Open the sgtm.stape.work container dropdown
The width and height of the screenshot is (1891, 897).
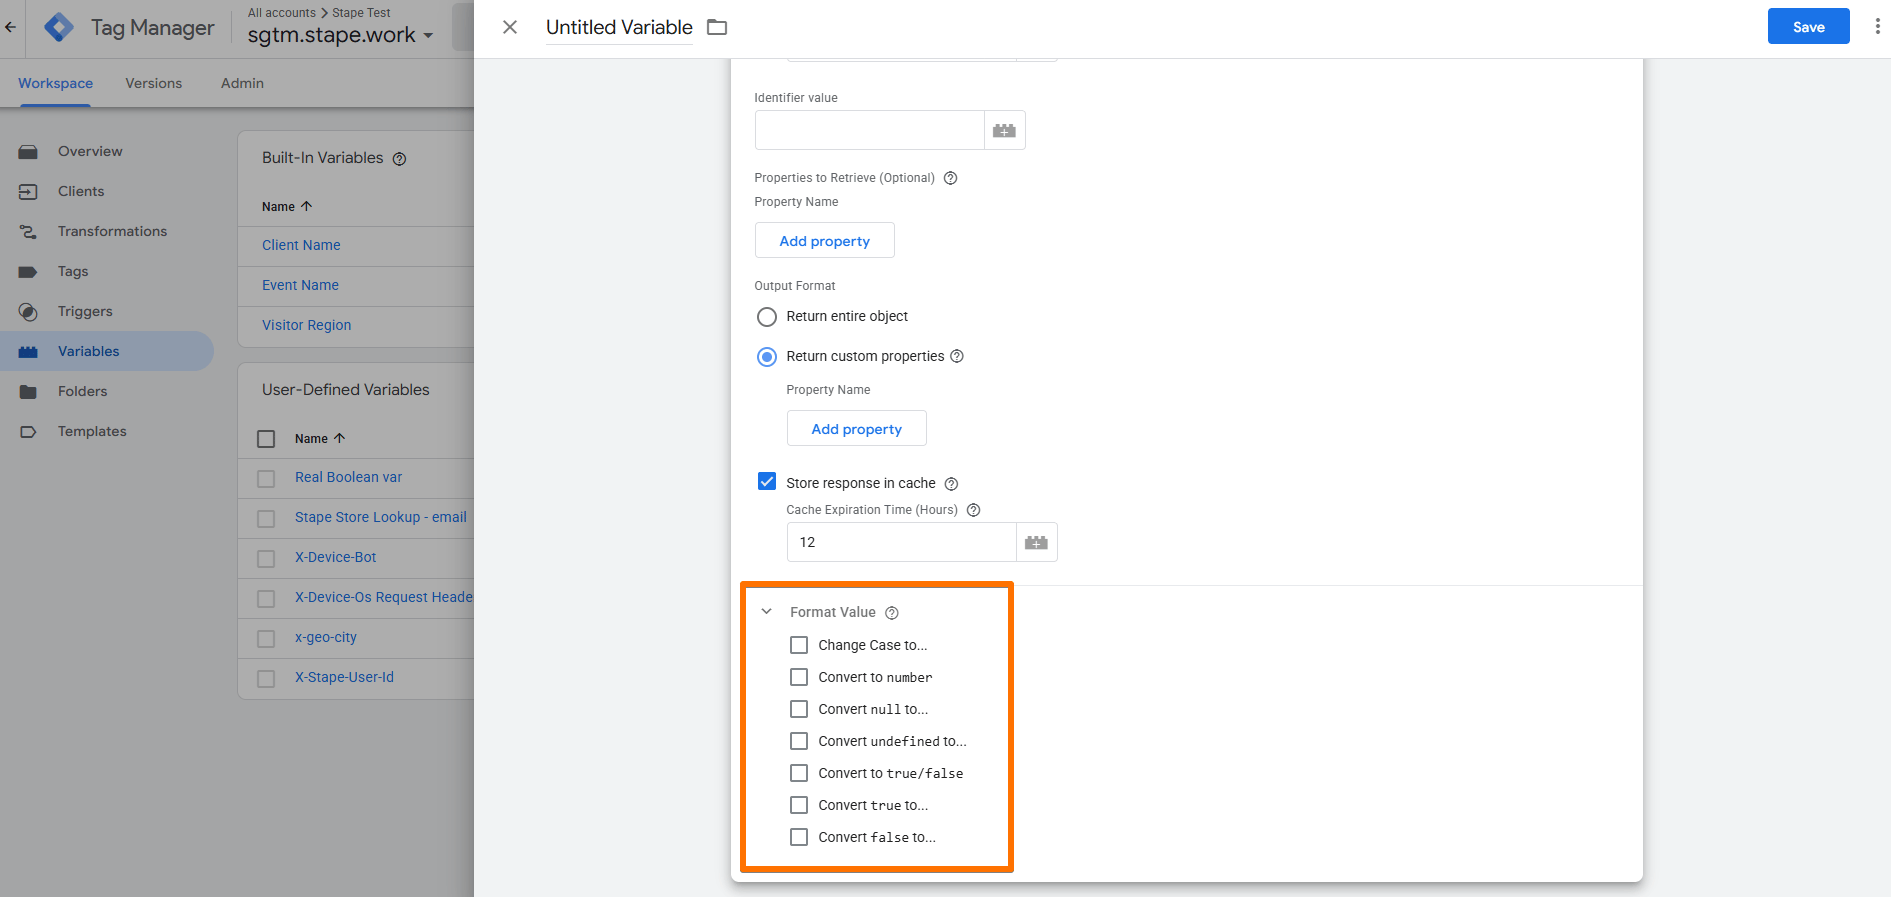click(341, 35)
